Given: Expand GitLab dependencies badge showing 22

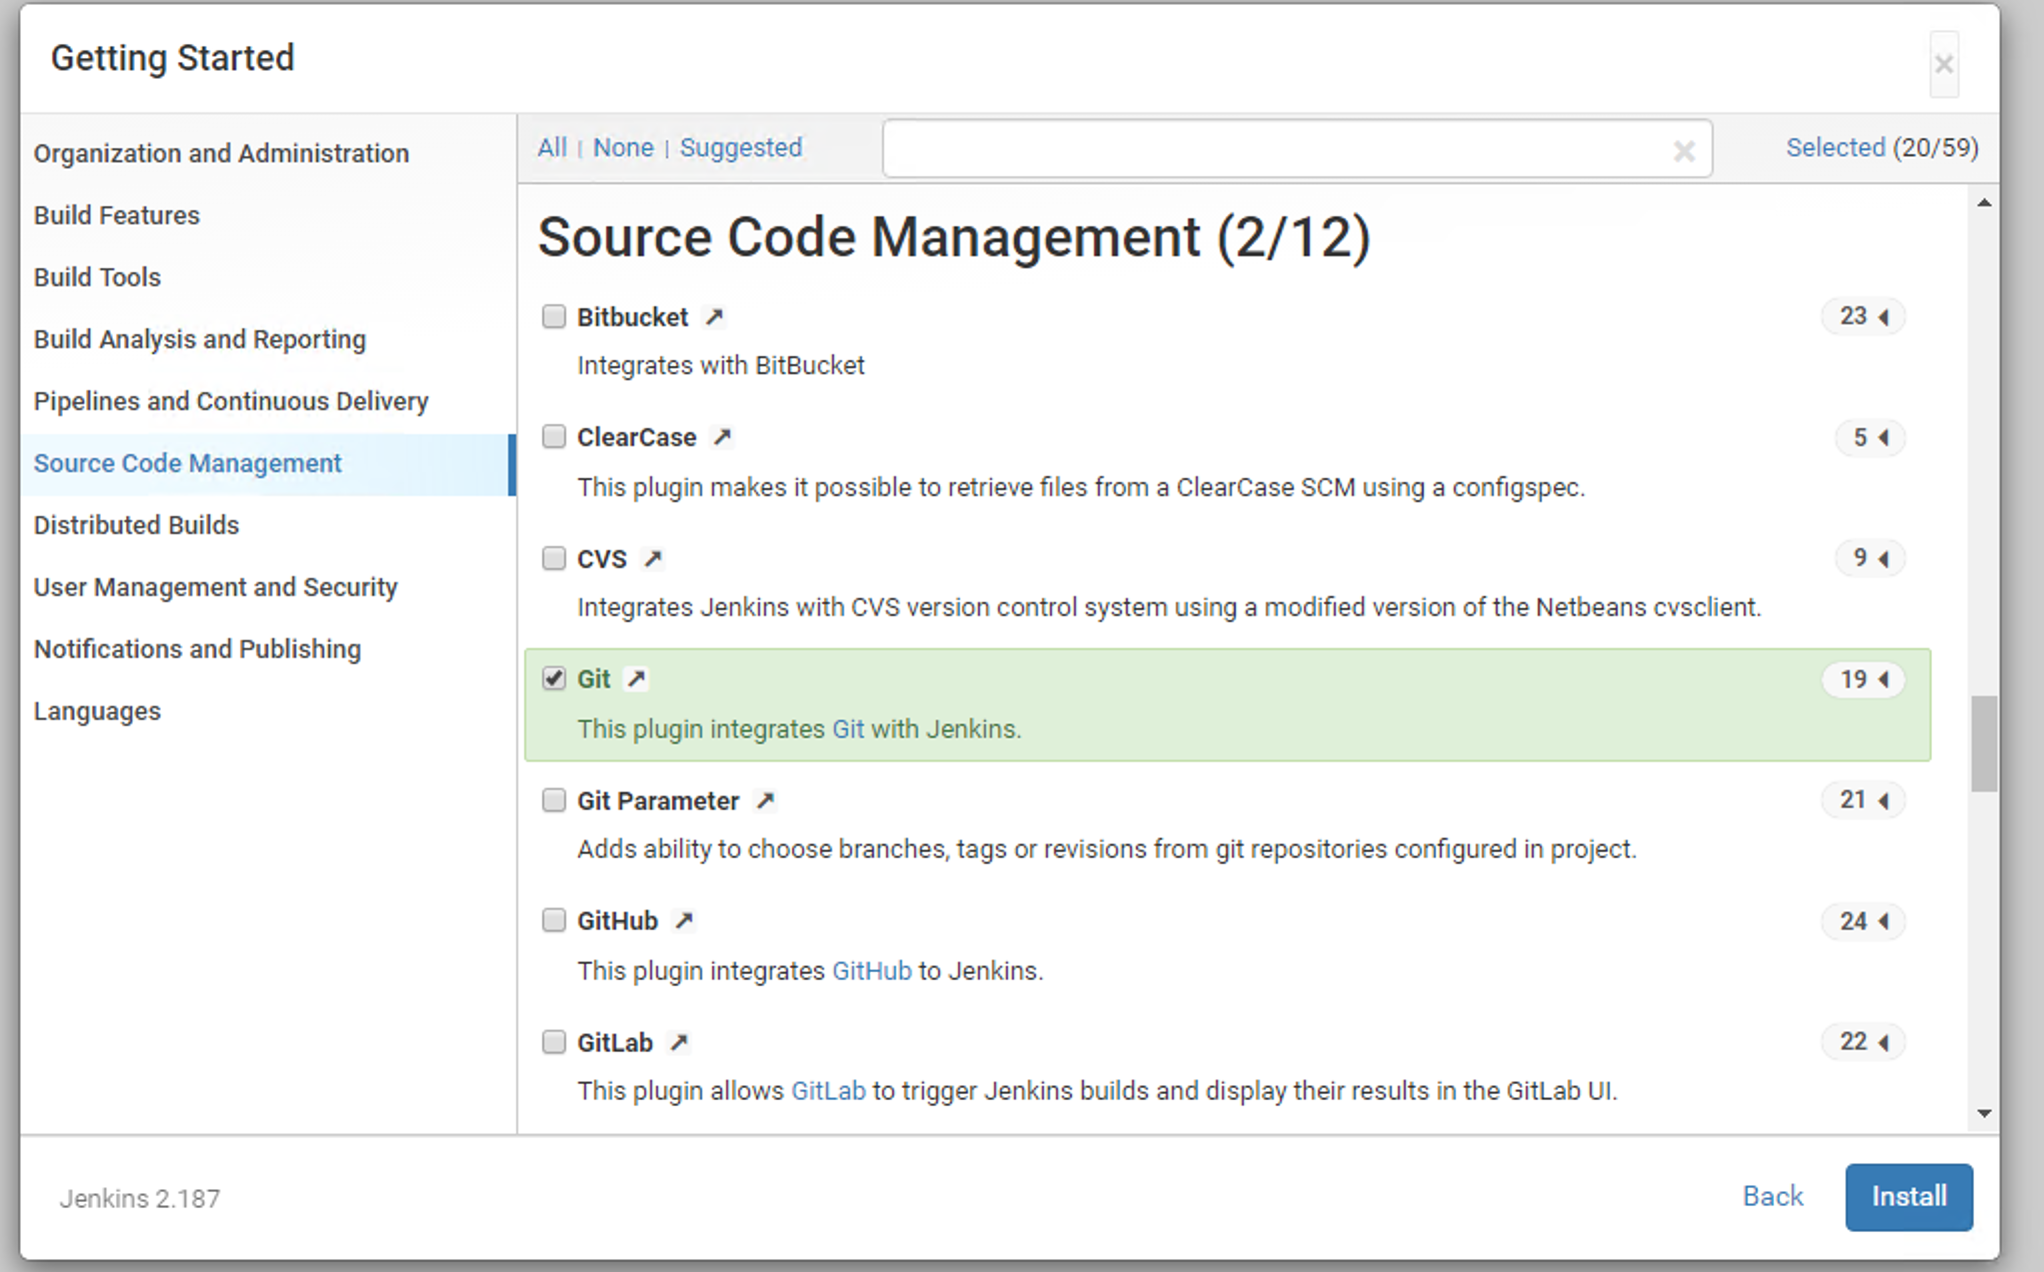Looking at the screenshot, I should click(x=1863, y=1042).
